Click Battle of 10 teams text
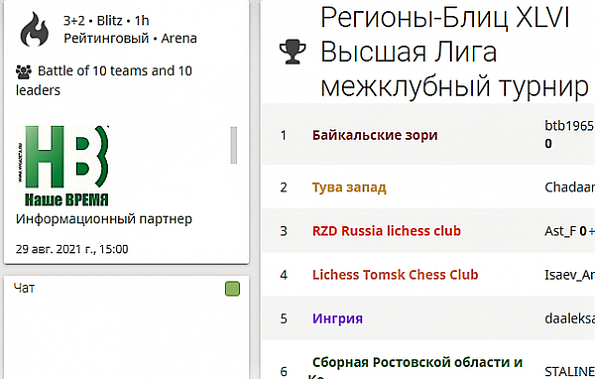Screen dimensions: 595x379 tap(104, 80)
